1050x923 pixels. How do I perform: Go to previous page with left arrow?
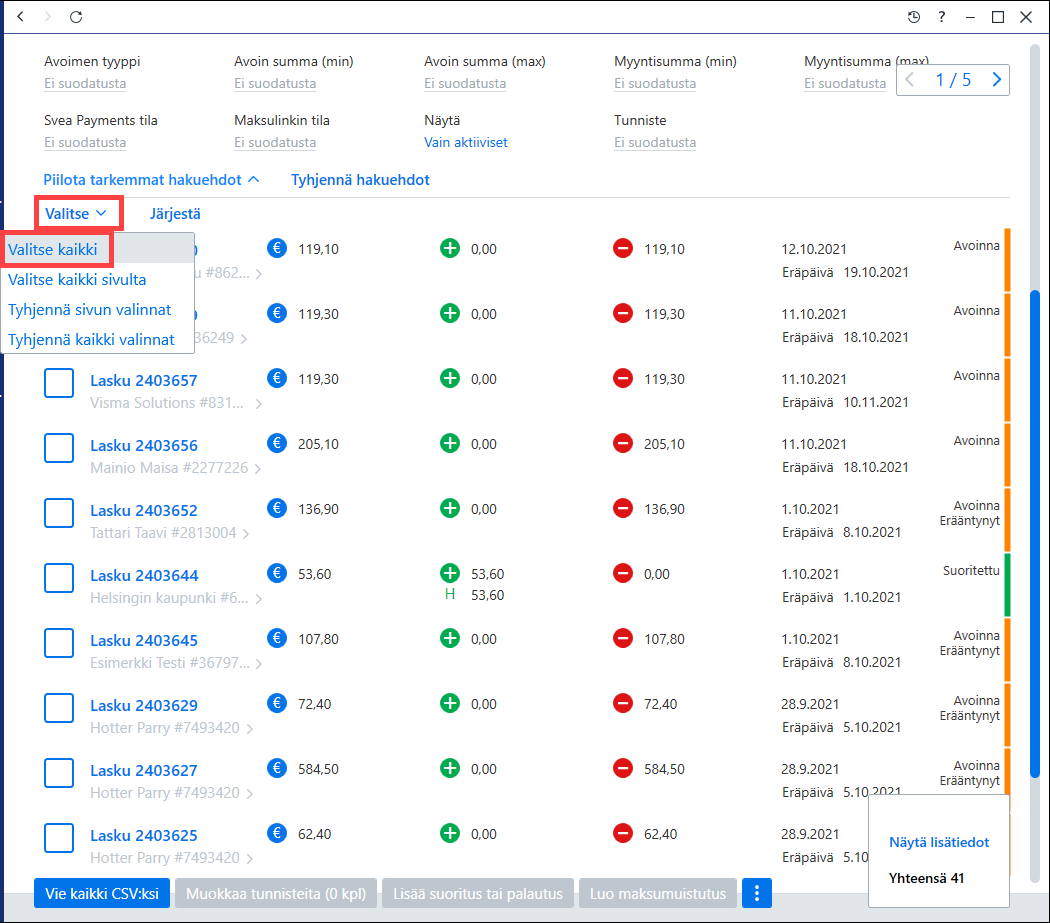[909, 80]
